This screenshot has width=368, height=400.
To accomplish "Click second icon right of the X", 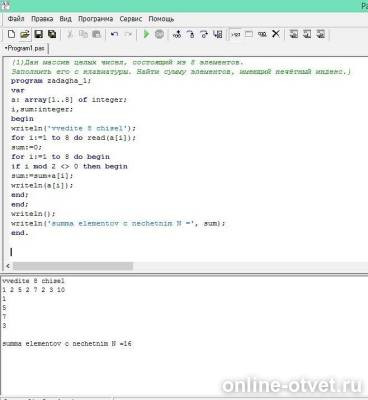I will click(307, 34).
